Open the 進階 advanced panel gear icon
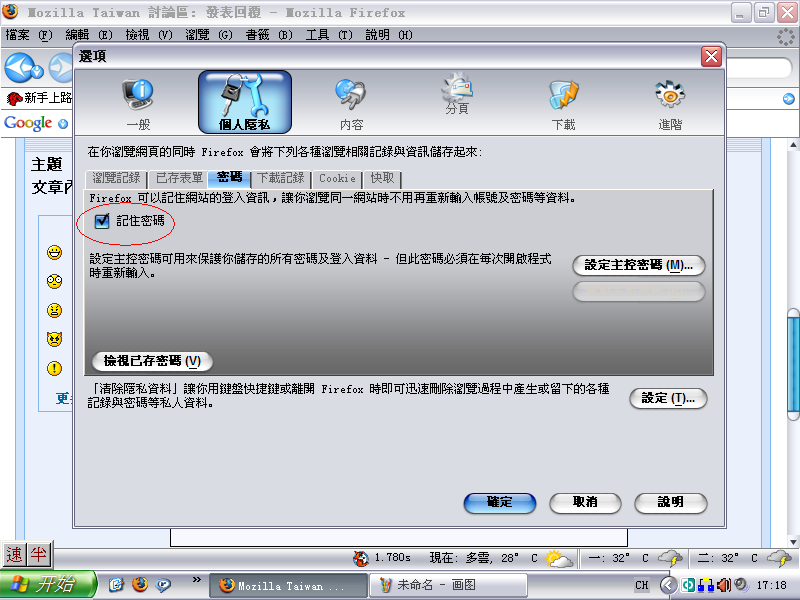This screenshot has width=800, height=600. coord(670,105)
